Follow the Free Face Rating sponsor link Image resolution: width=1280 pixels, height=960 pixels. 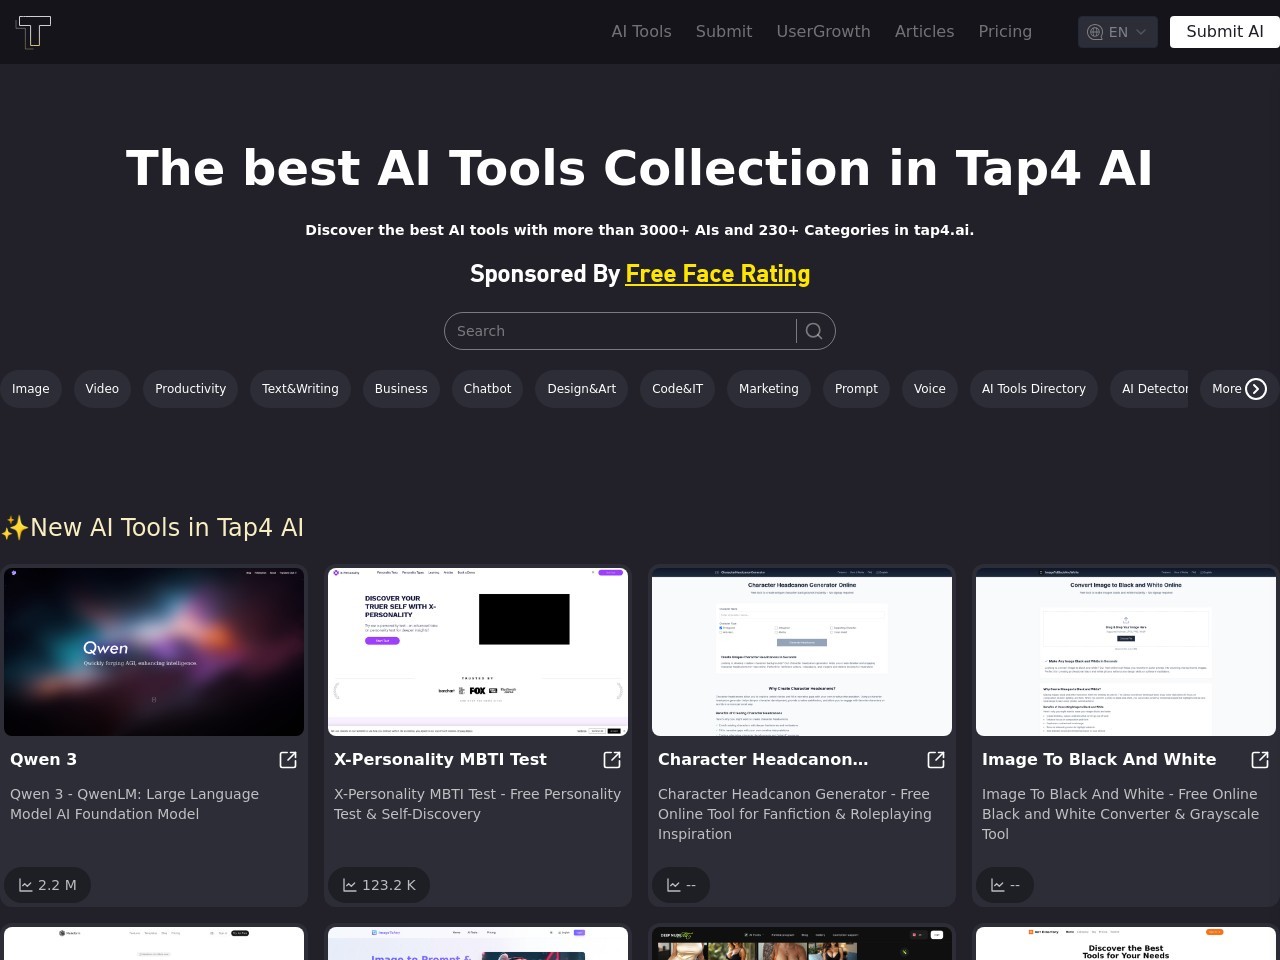pos(718,274)
